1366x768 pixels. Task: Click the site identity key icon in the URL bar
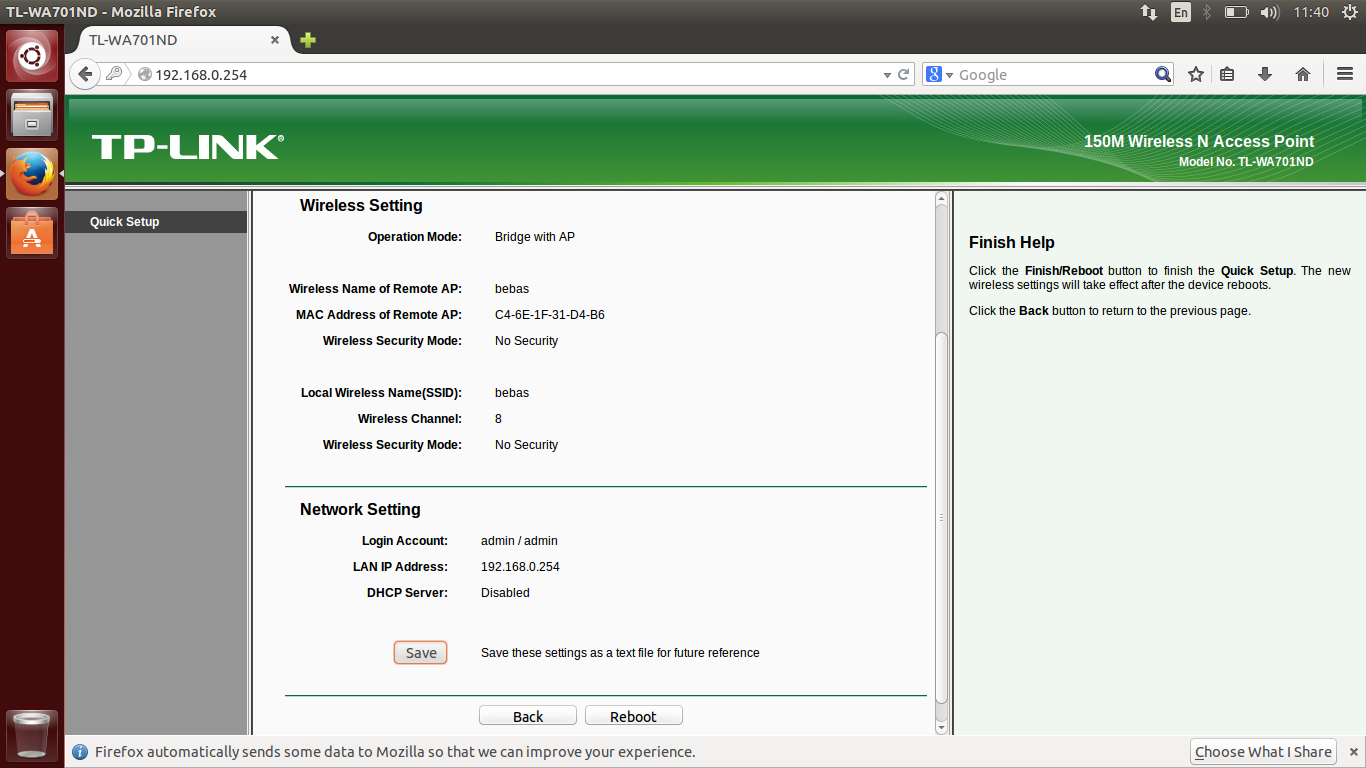point(114,74)
